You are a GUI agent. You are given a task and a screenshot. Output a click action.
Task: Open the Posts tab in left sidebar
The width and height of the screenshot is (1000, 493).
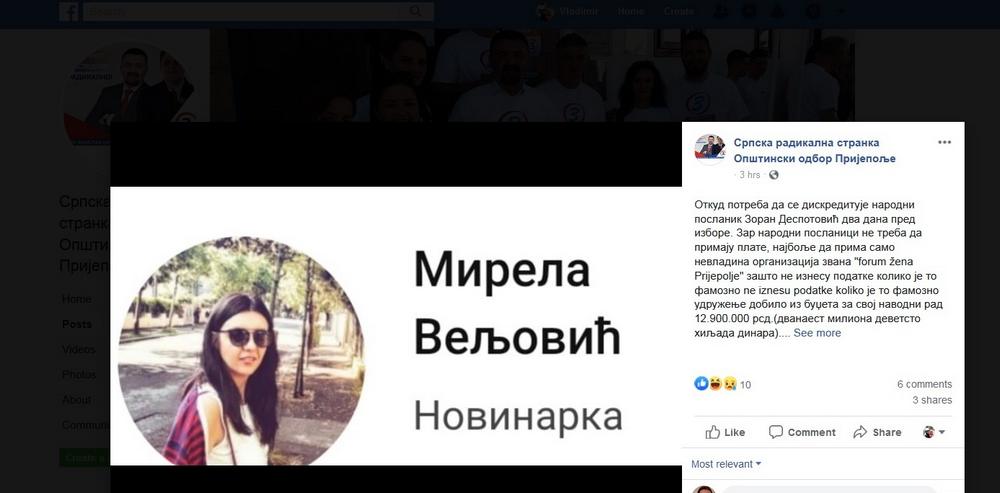click(x=77, y=324)
